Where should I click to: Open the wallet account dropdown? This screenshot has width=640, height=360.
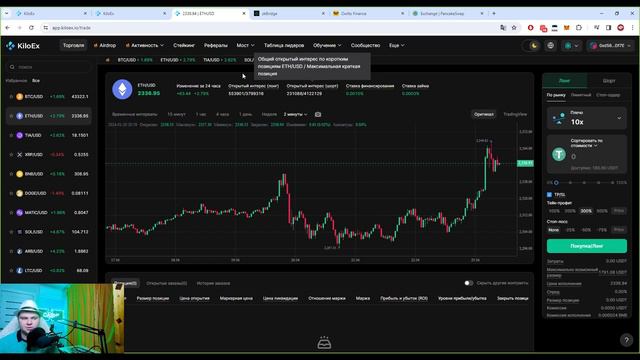(x=611, y=46)
